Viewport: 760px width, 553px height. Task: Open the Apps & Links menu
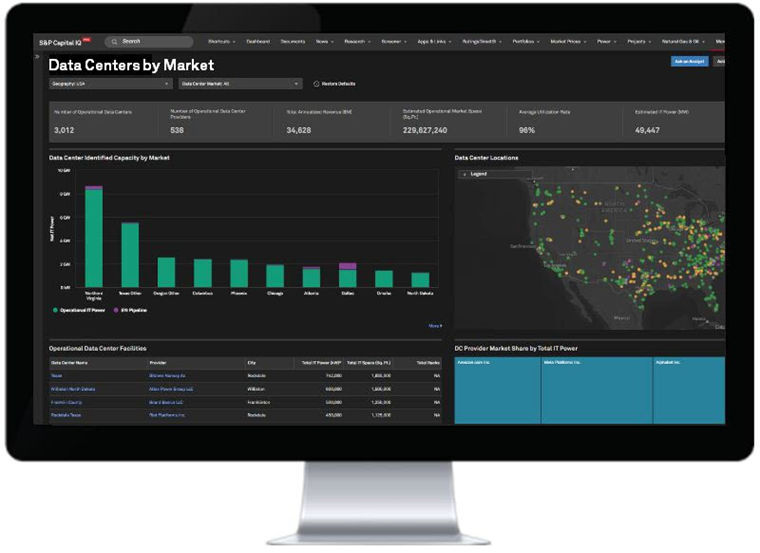(x=434, y=42)
